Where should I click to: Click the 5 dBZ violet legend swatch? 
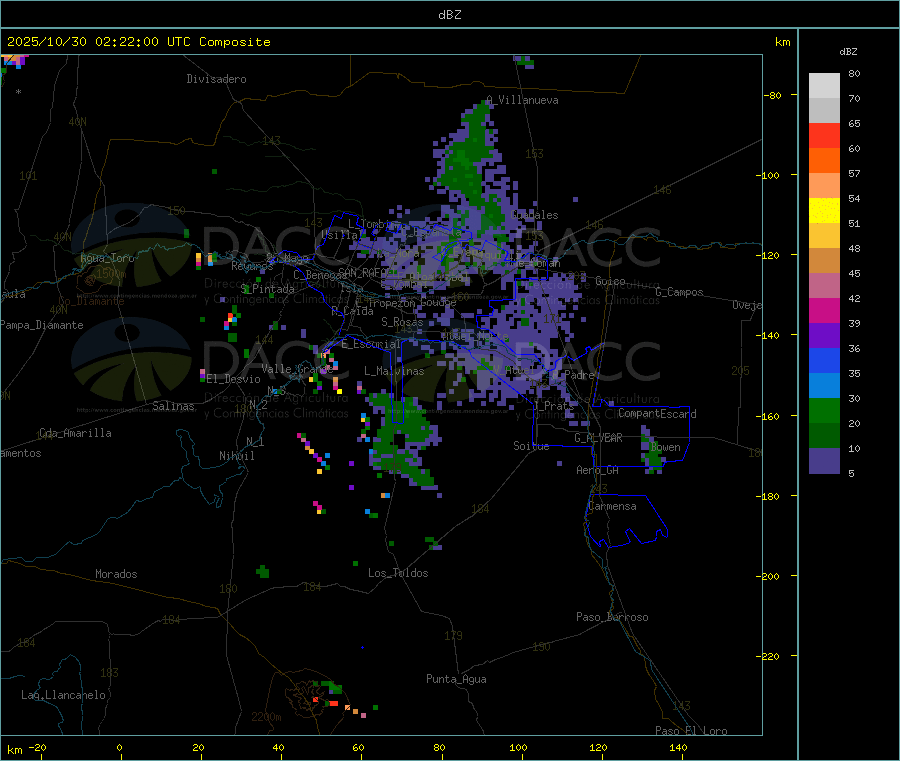coord(824,461)
